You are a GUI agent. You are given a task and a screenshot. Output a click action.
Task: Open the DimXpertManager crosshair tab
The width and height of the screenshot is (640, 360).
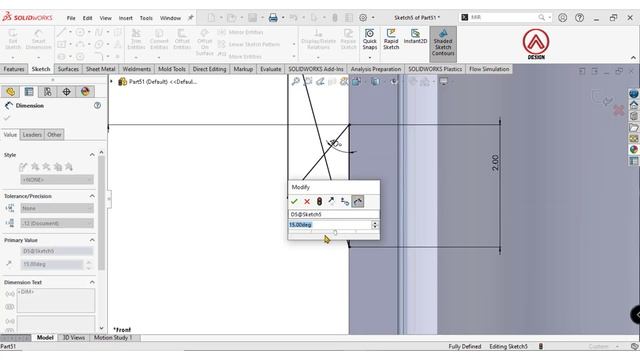pyautogui.click(x=67, y=91)
